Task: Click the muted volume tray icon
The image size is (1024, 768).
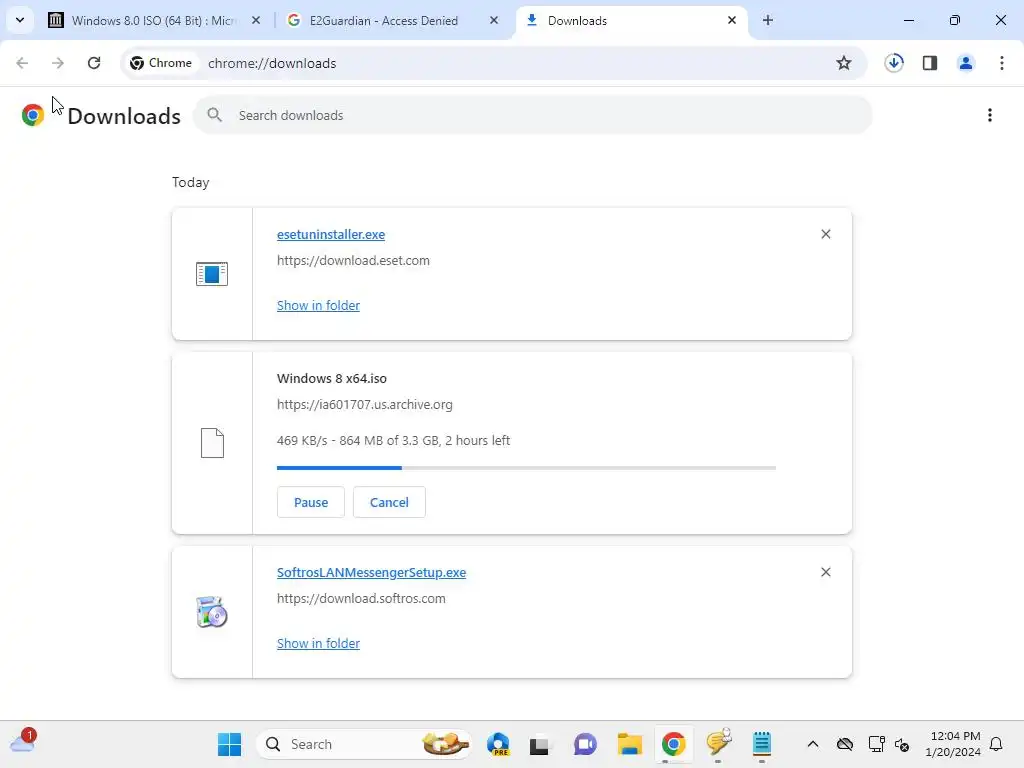Action: (903, 744)
